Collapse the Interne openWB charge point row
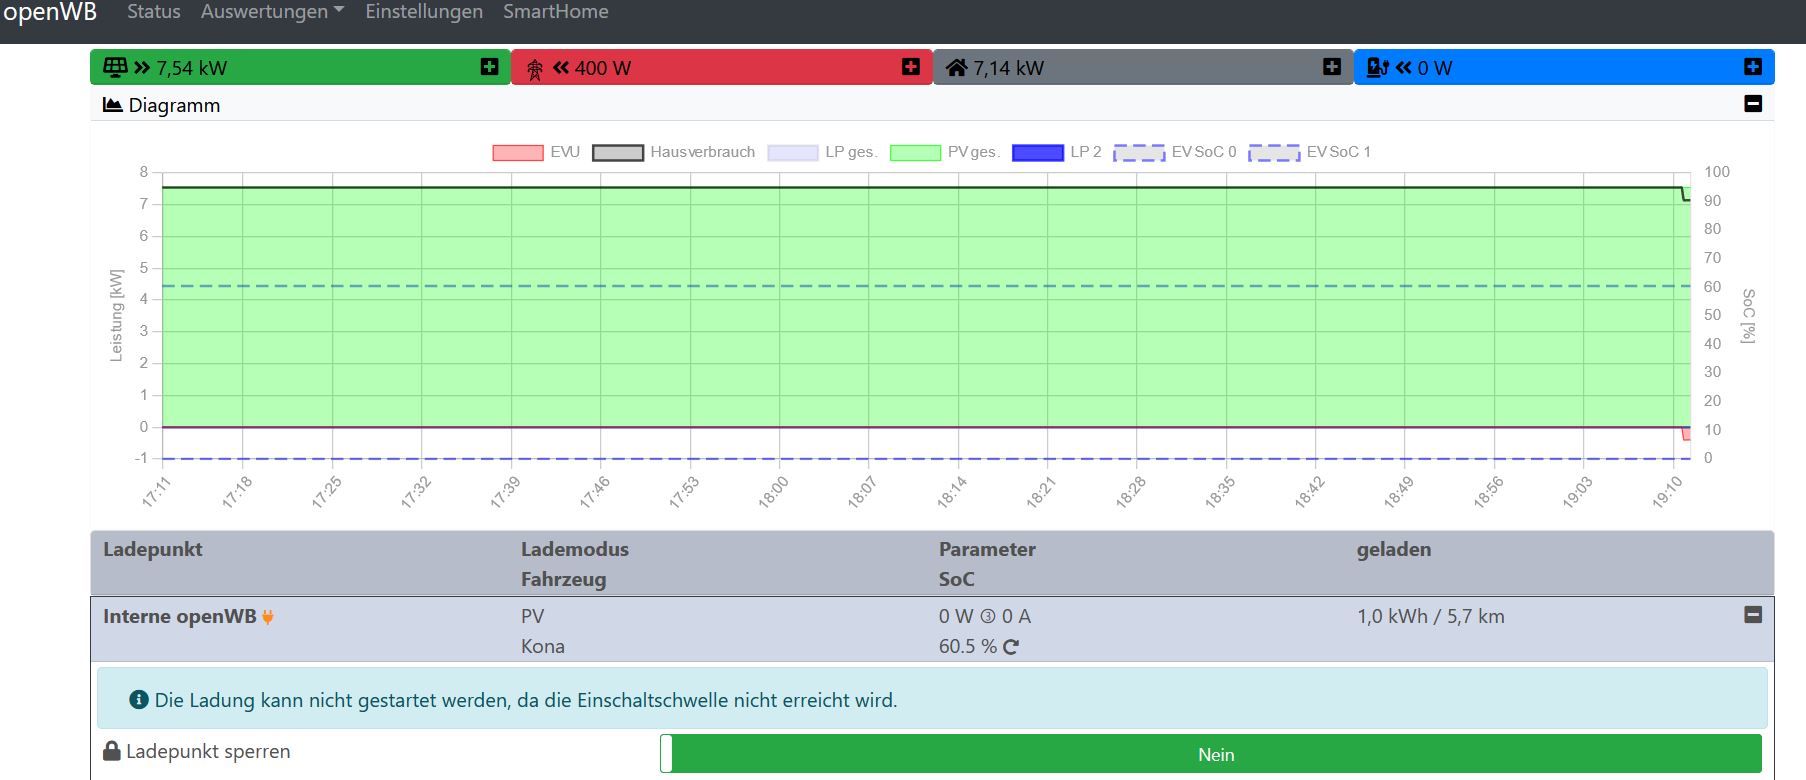The width and height of the screenshot is (1806, 780). (1753, 615)
